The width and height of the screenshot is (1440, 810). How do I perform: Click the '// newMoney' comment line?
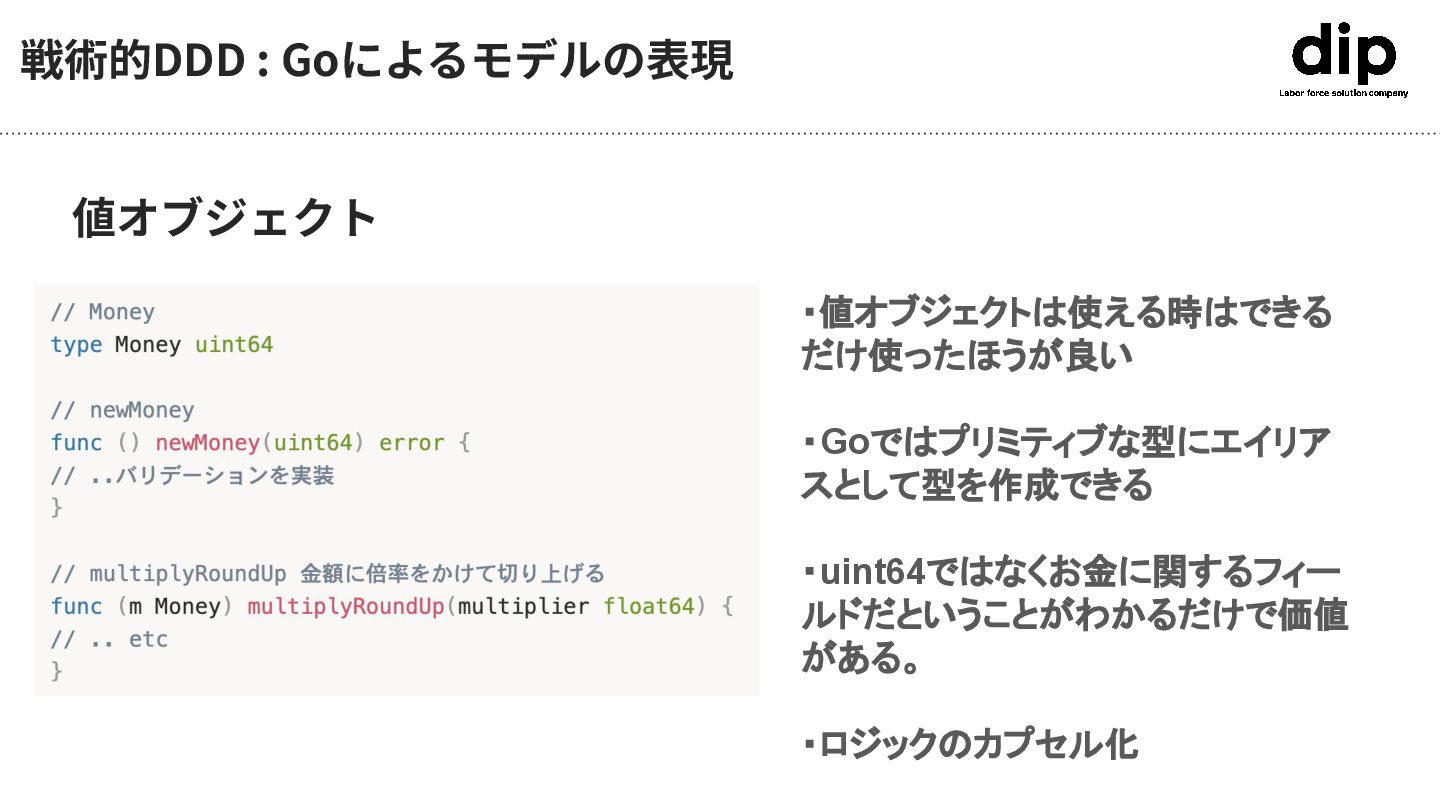122,410
